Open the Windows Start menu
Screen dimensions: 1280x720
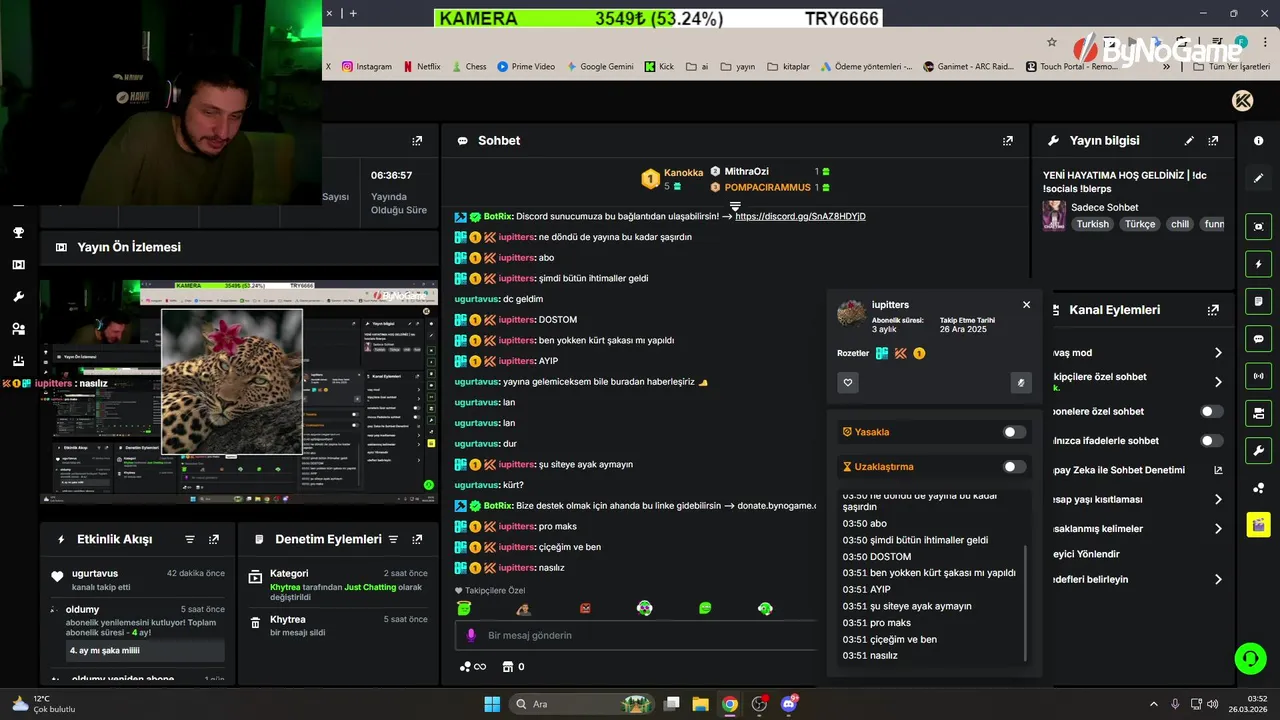(x=492, y=704)
